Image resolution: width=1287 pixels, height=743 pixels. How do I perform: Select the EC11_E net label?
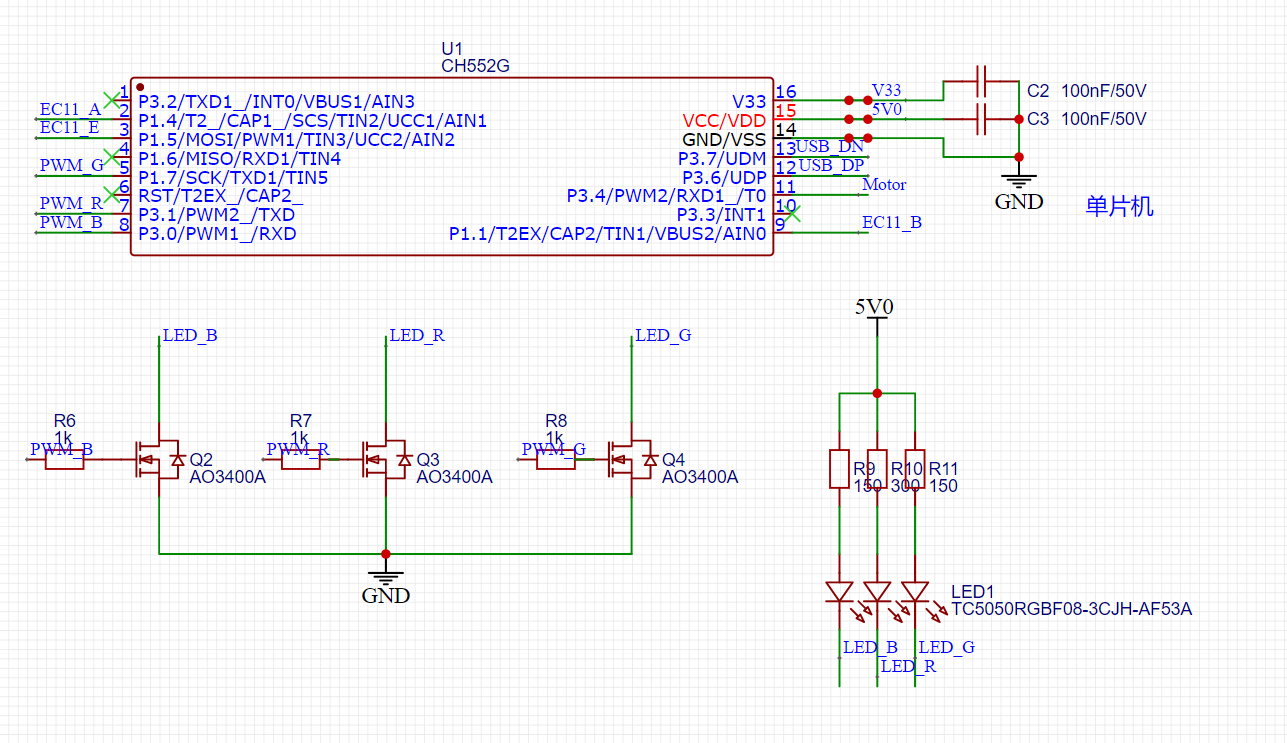click(x=69, y=127)
